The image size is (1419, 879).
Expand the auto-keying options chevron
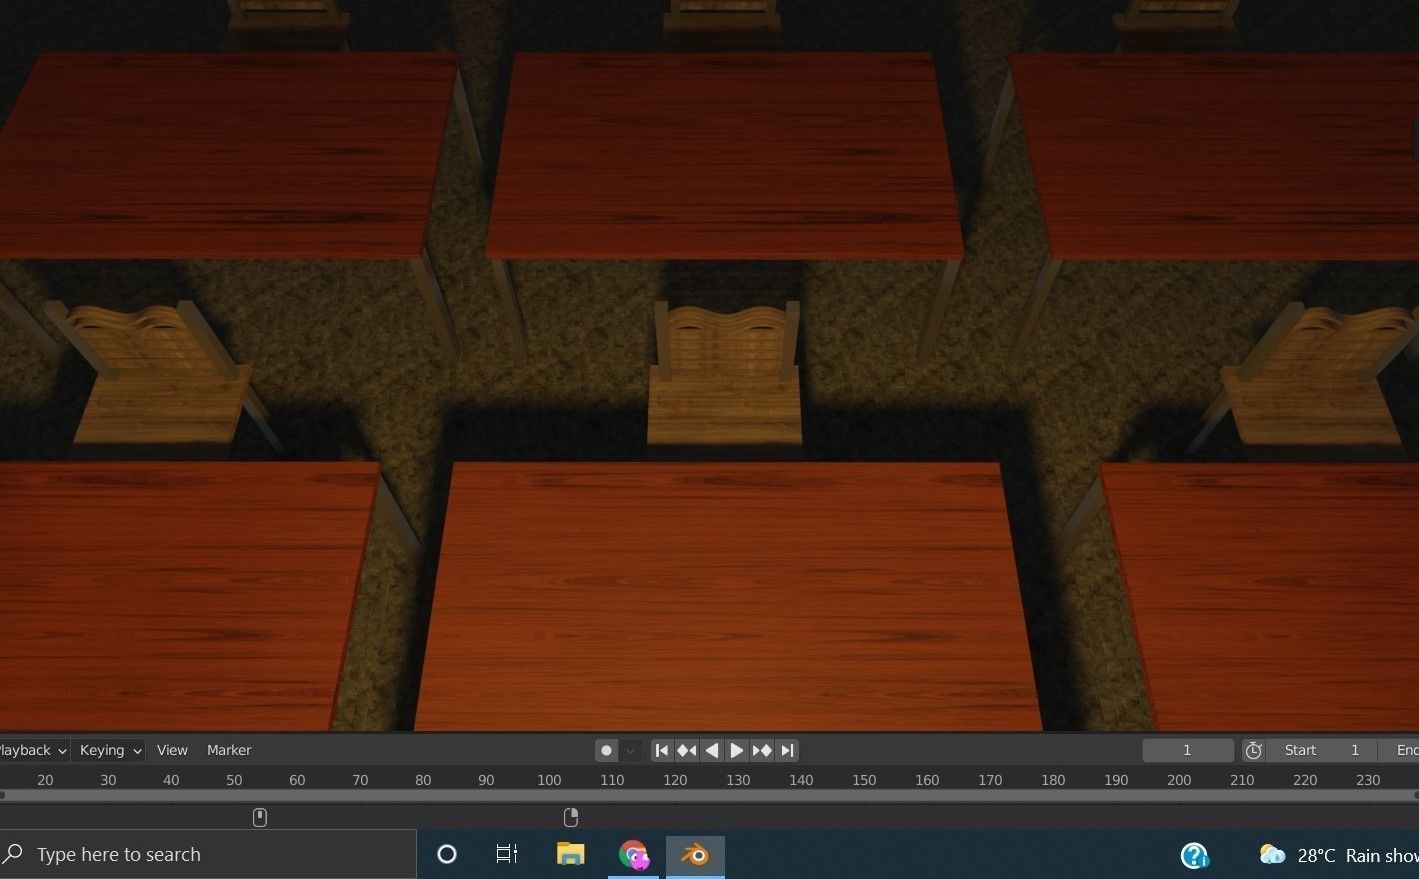coord(630,750)
